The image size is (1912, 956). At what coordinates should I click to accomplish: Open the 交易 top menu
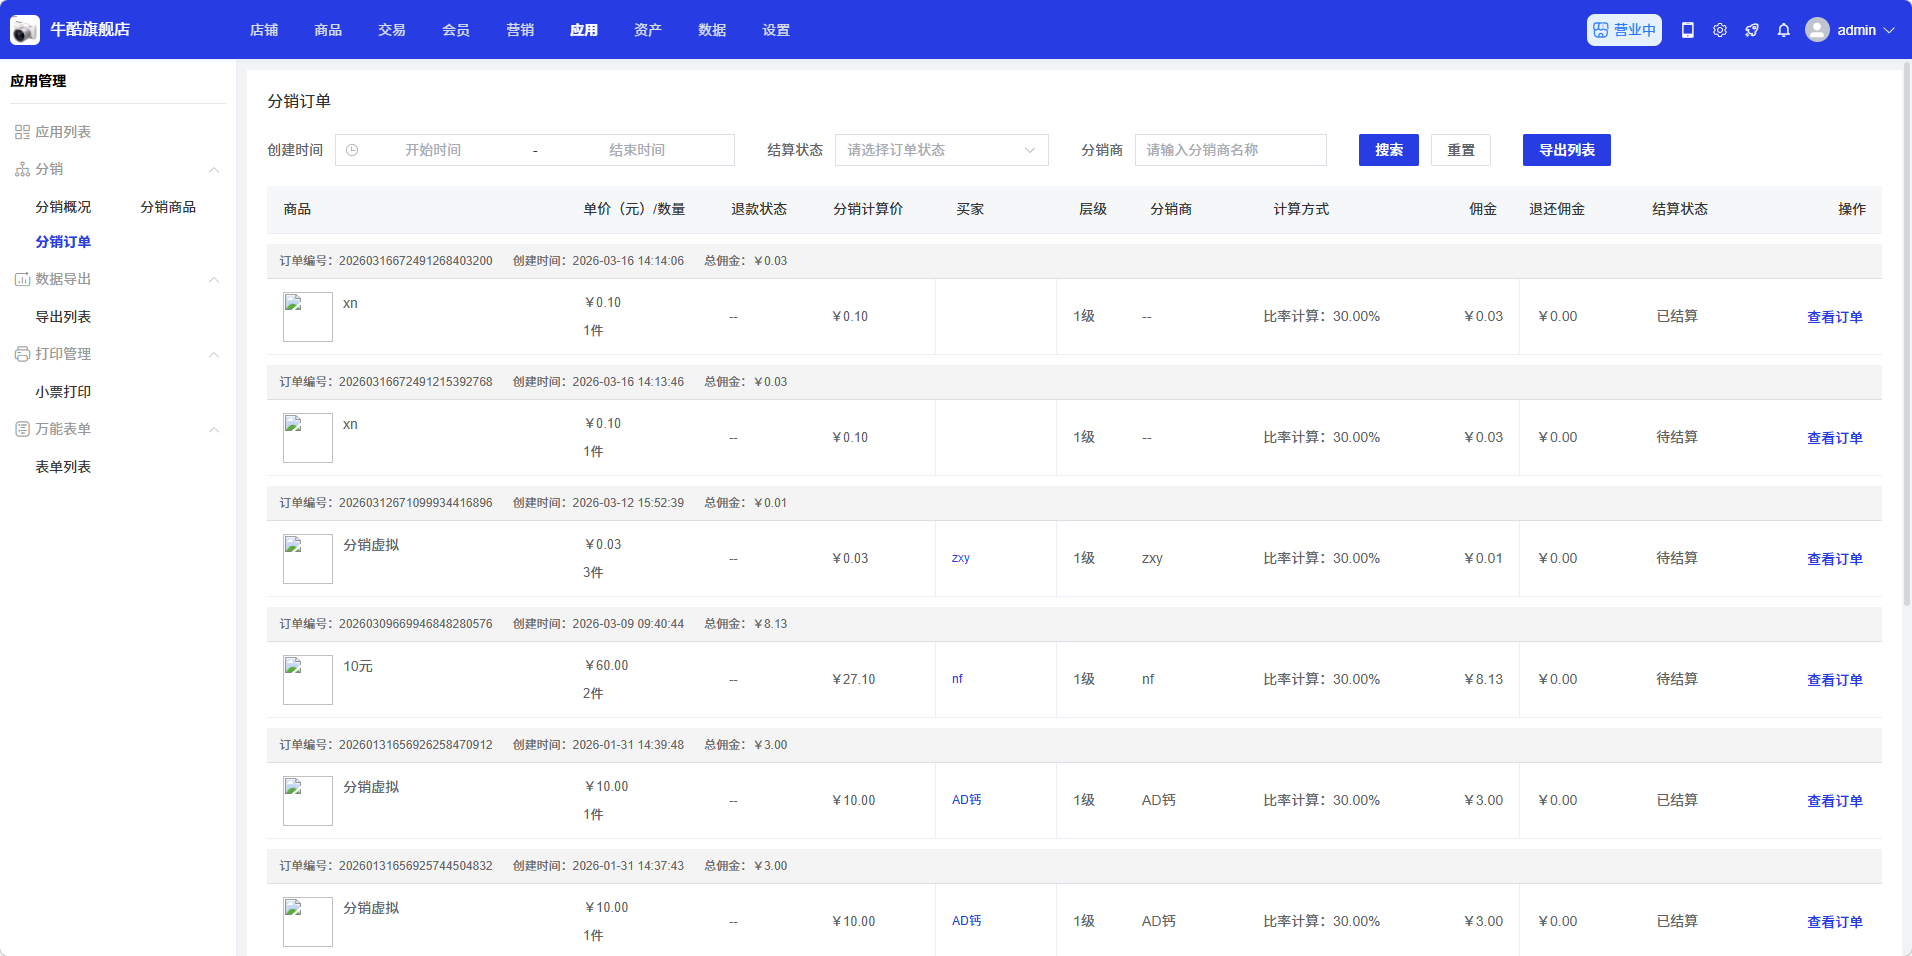(392, 30)
